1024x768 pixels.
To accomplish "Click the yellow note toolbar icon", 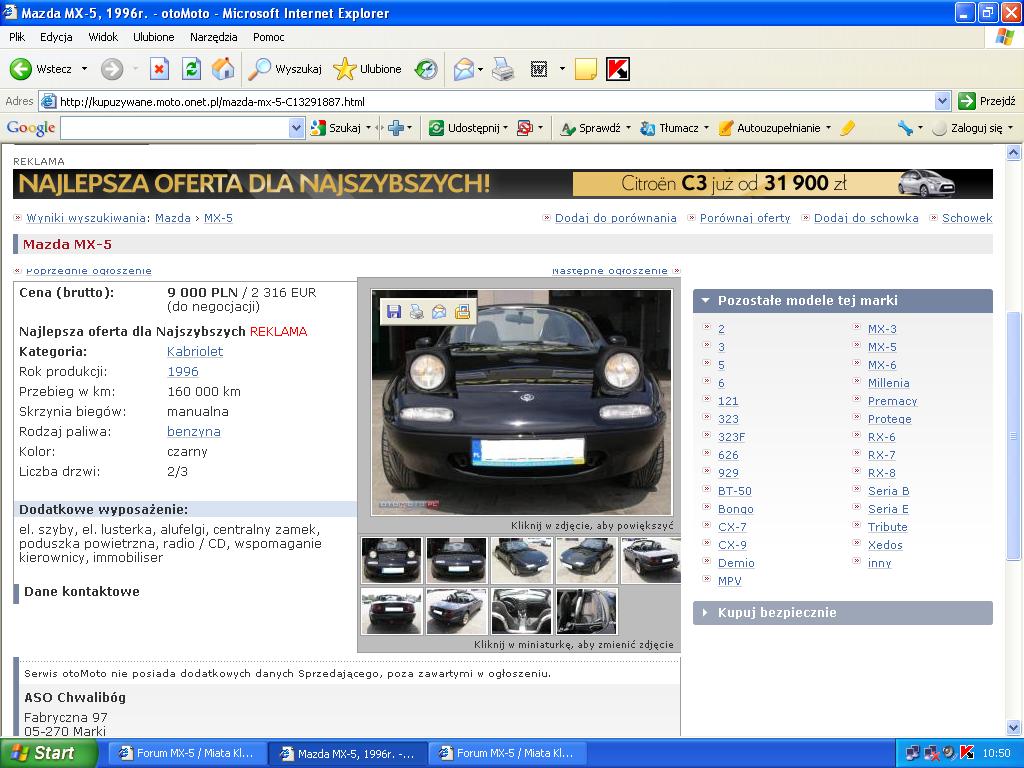I will tap(585, 69).
